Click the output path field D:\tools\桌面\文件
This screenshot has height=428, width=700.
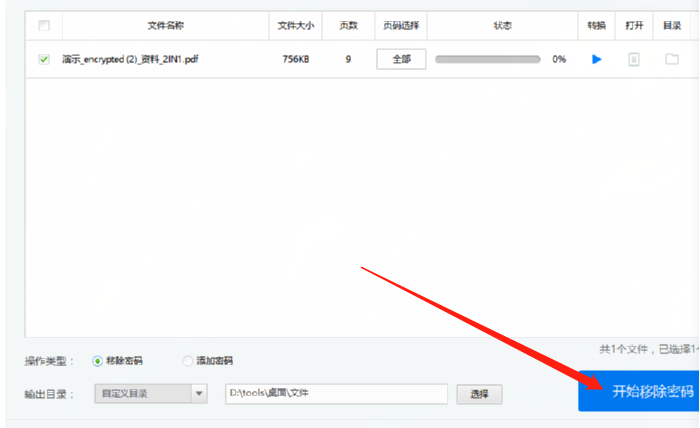coord(335,394)
